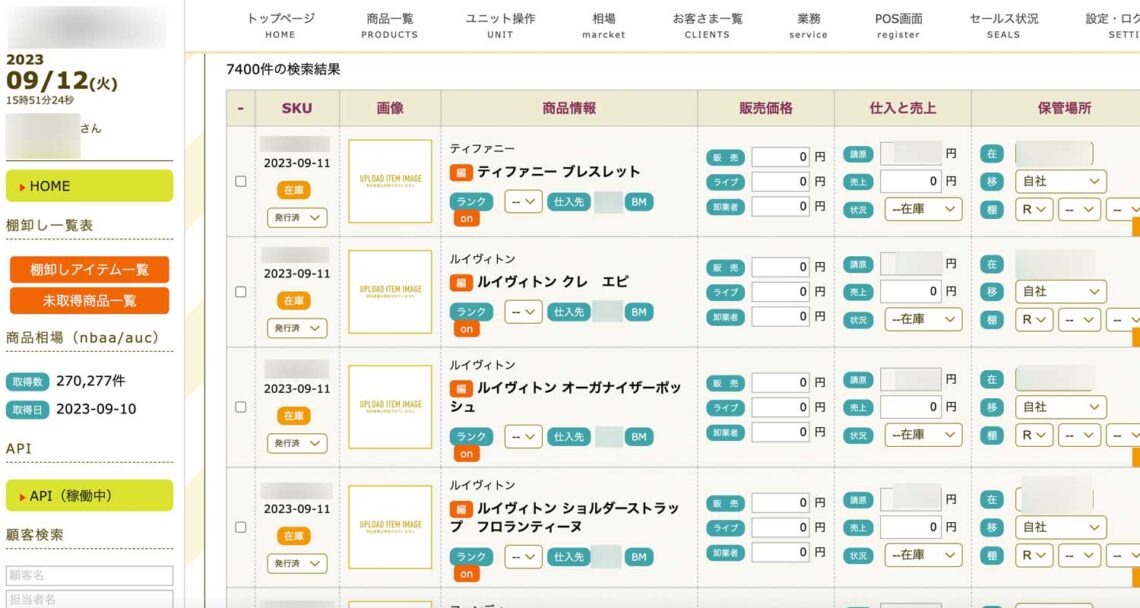Click the BM badge for ルイヴィトン ショルダーストラップ
This screenshot has width=1140, height=608.
tap(639, 557)
